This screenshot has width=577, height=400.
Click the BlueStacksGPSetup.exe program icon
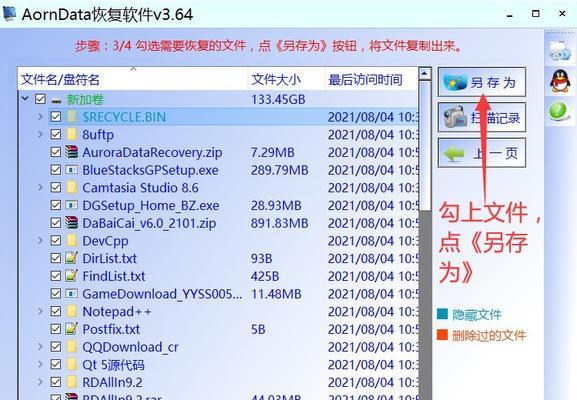(x=71, y=170)
